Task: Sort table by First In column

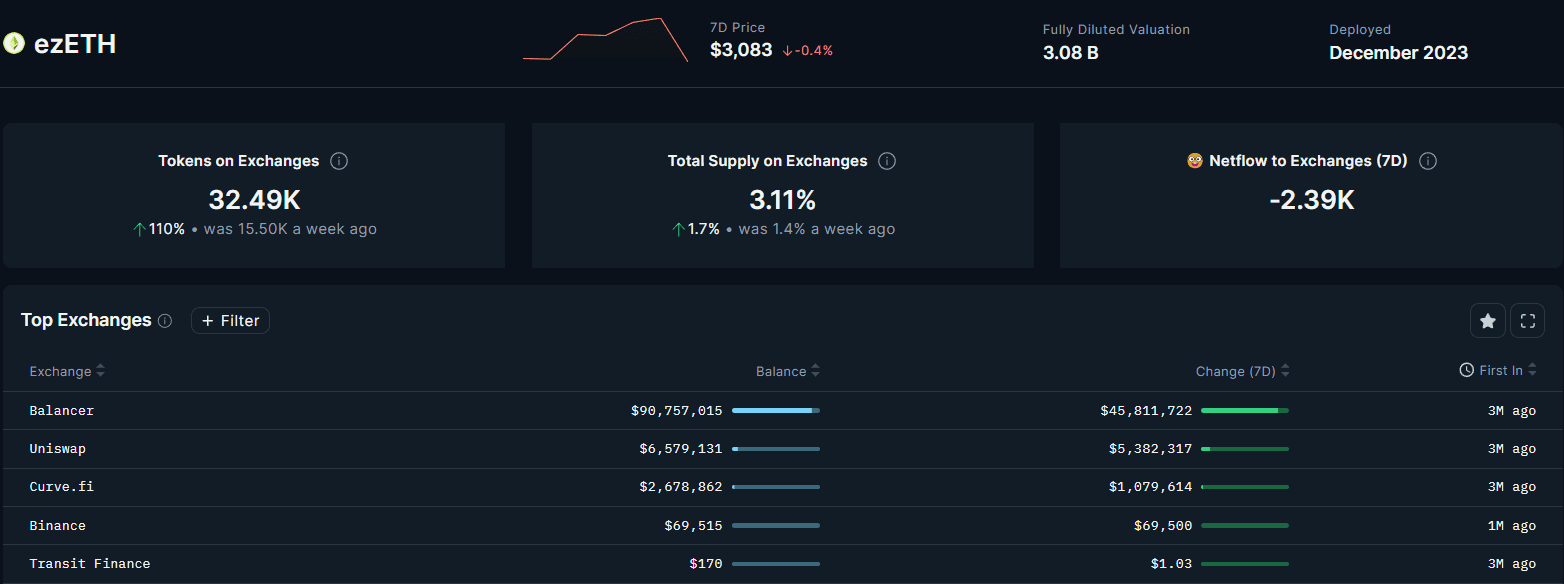Action: [x=1500, y=371]
